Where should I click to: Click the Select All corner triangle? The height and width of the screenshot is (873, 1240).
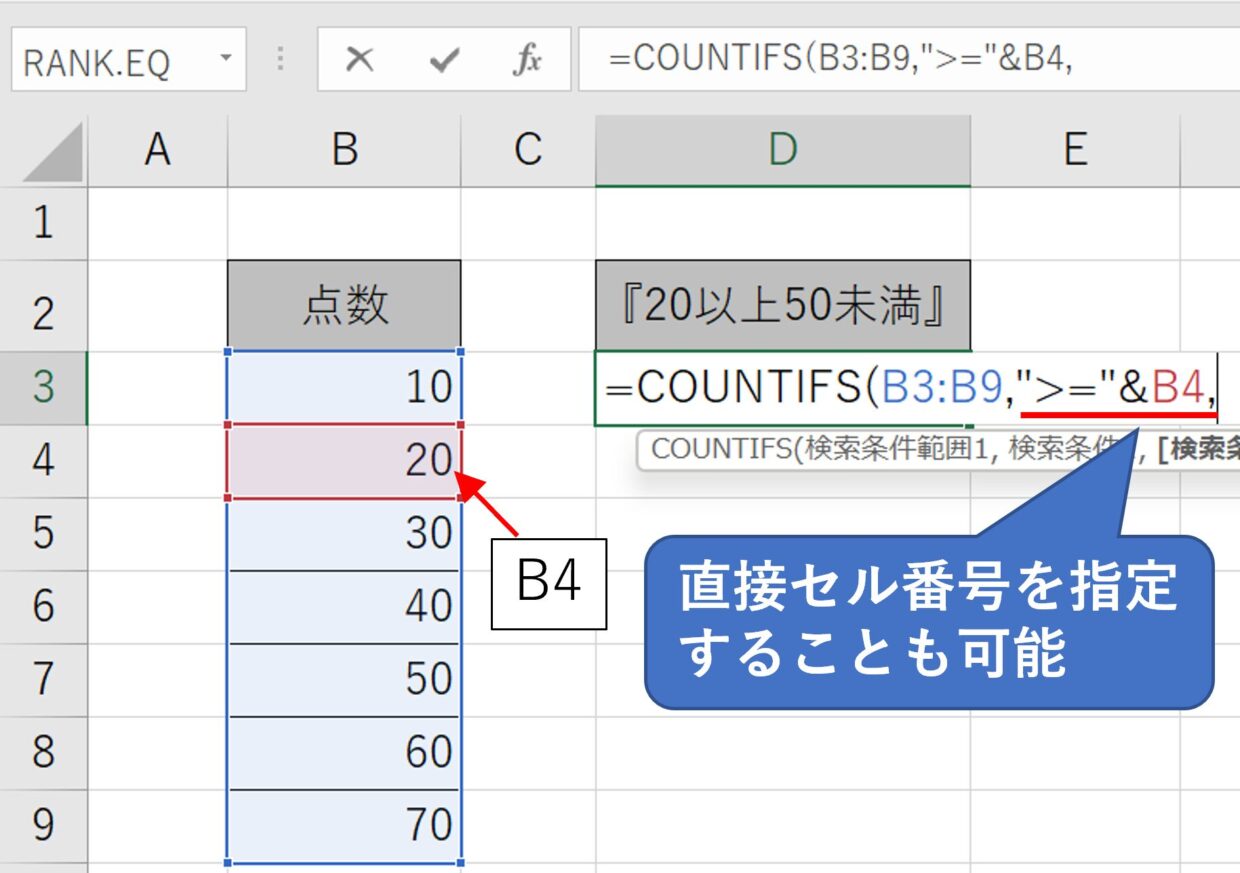pyautogui.click(x=52, y=151)
